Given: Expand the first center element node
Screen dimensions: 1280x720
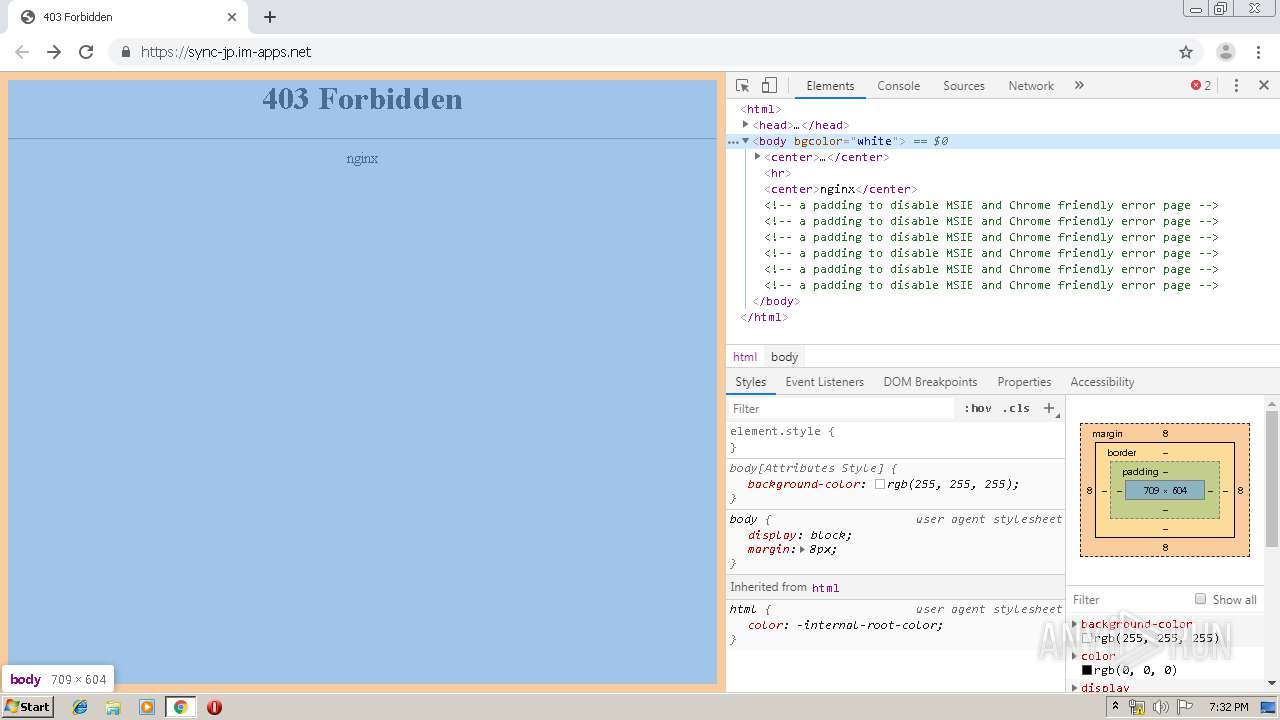Looking at the screenshot, I should pos(758,157).
